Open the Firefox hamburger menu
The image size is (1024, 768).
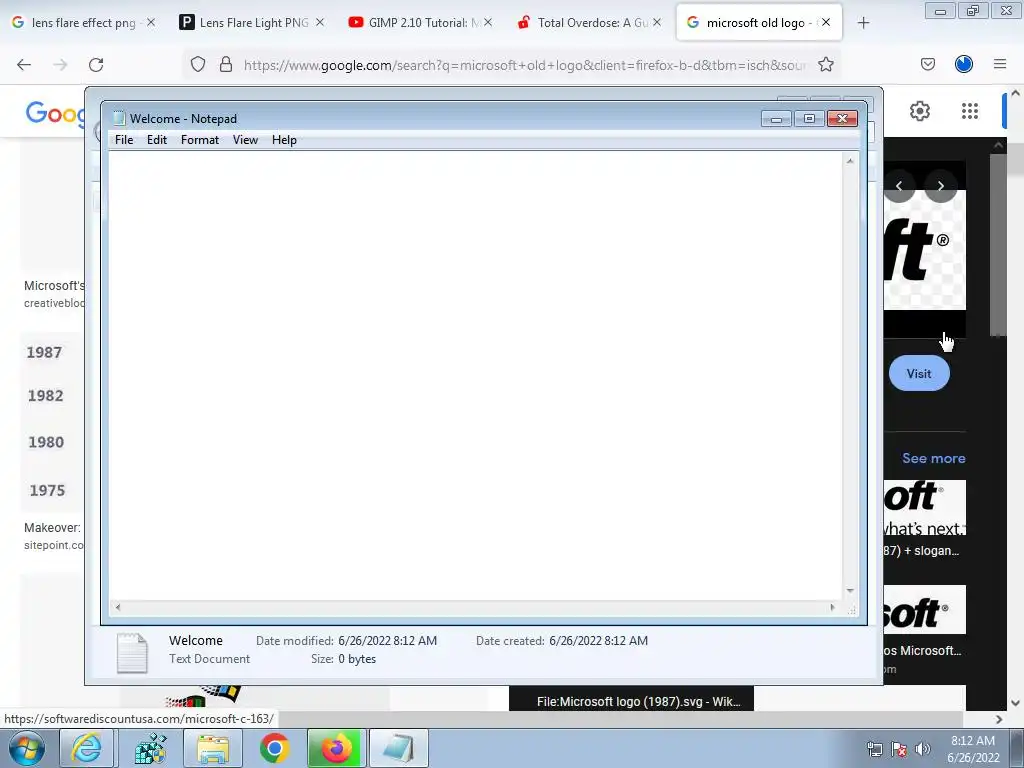coord(1000,64)
